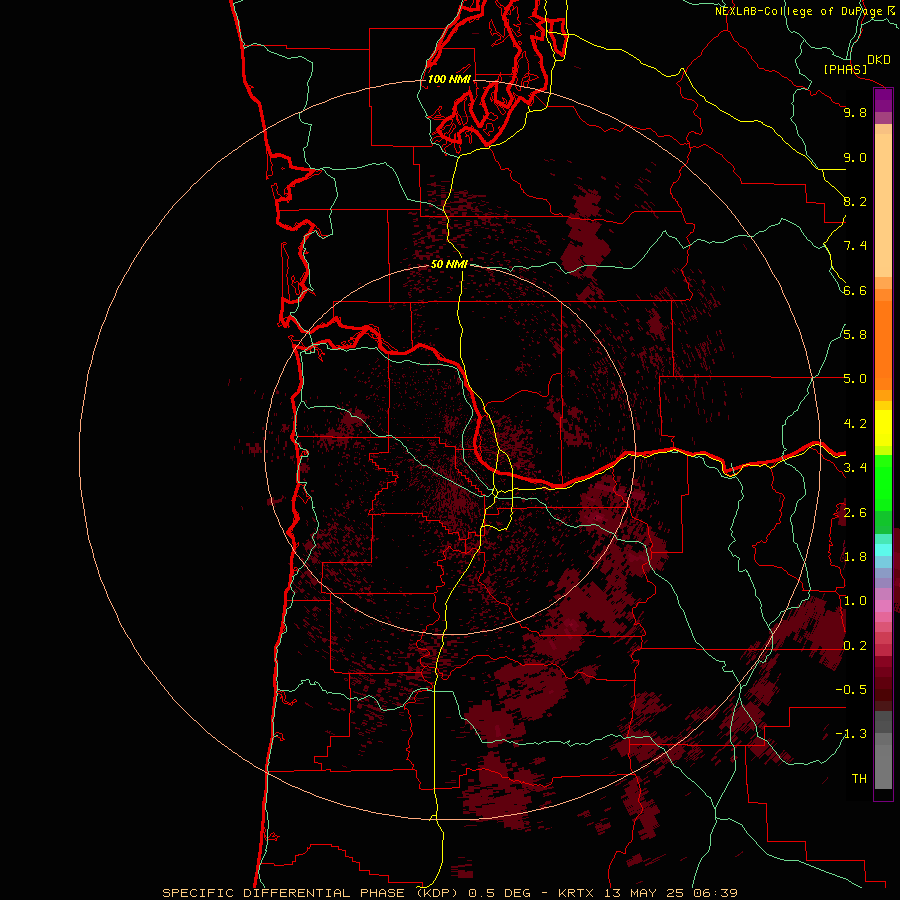Viewport: 900px width, 900px height.
Task: Click the NEXLAB-College of DuPage credit text
Action: (800, 11)
